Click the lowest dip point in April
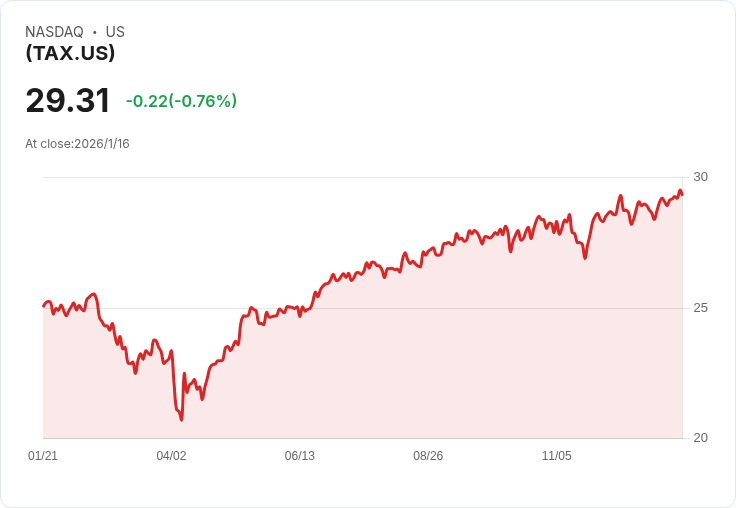The height and width of the screenshot is (508, 736). (x=181, y=419)
